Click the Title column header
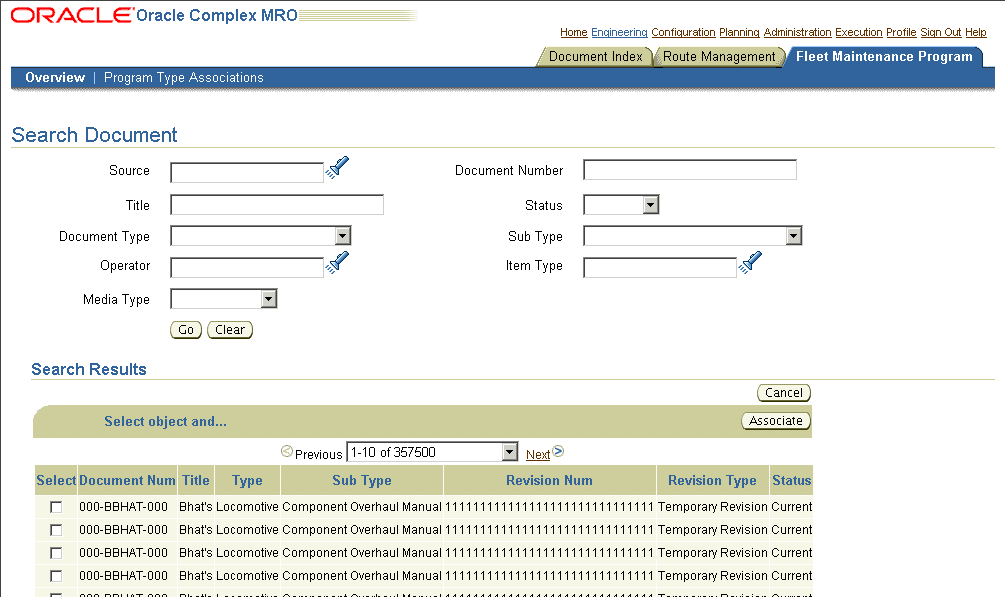 pos(195,480)
